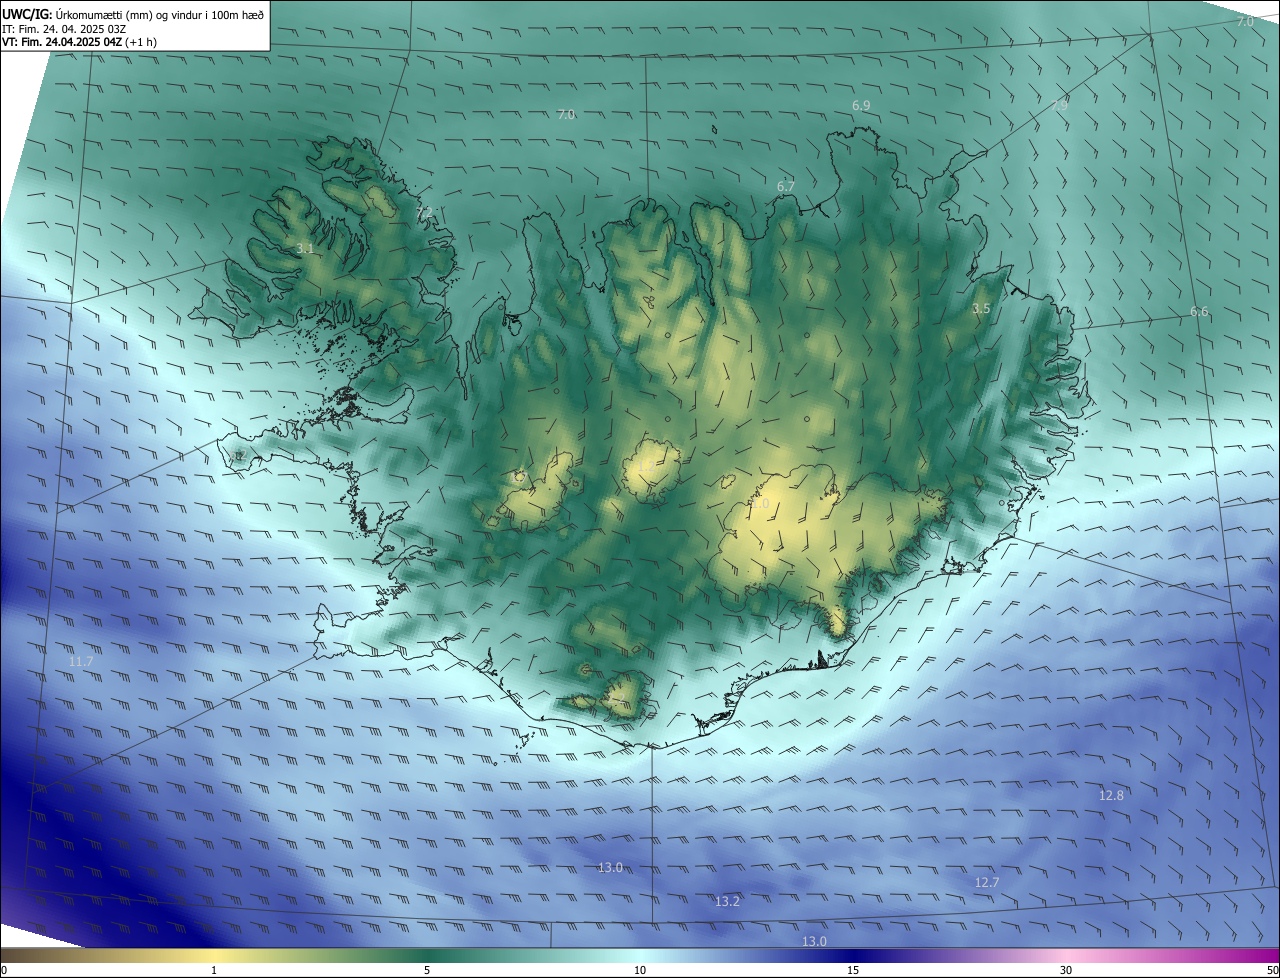
Task: Click the colour scale bar above the '15' tick
Action: click(853, 955)
